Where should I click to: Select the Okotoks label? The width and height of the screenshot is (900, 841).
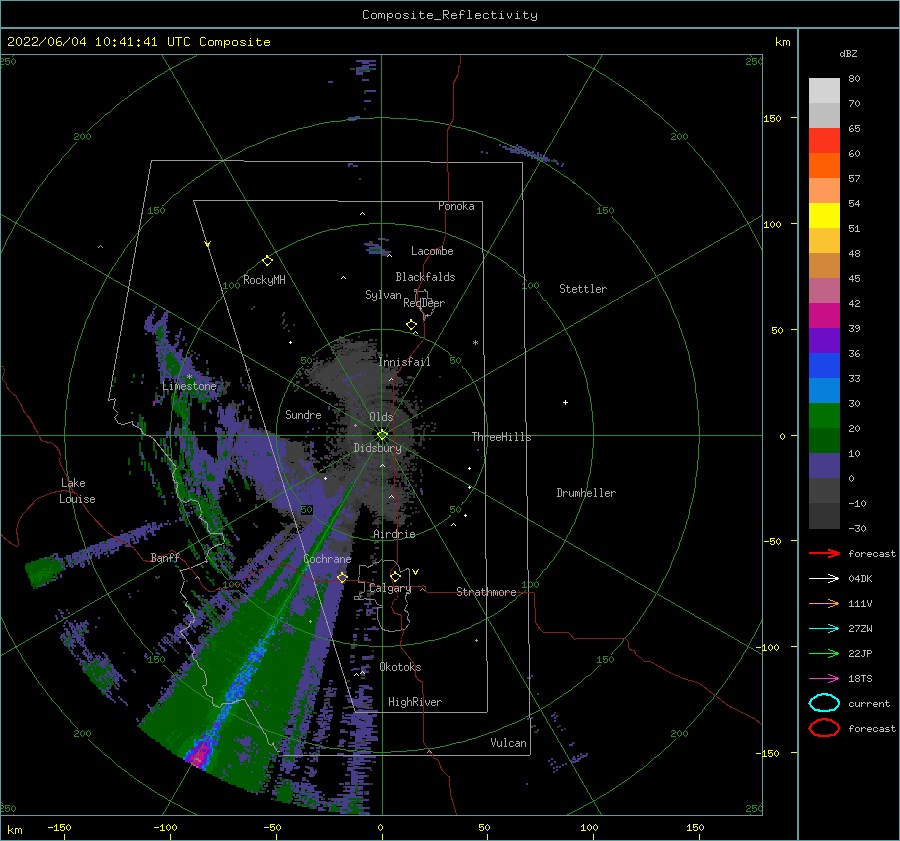pos(400,667)
